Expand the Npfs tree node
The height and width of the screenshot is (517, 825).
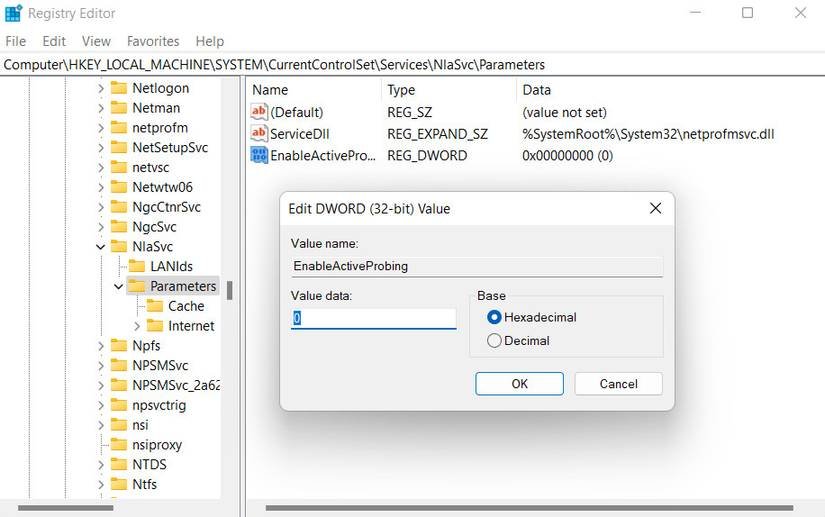[x=100, y=346]
